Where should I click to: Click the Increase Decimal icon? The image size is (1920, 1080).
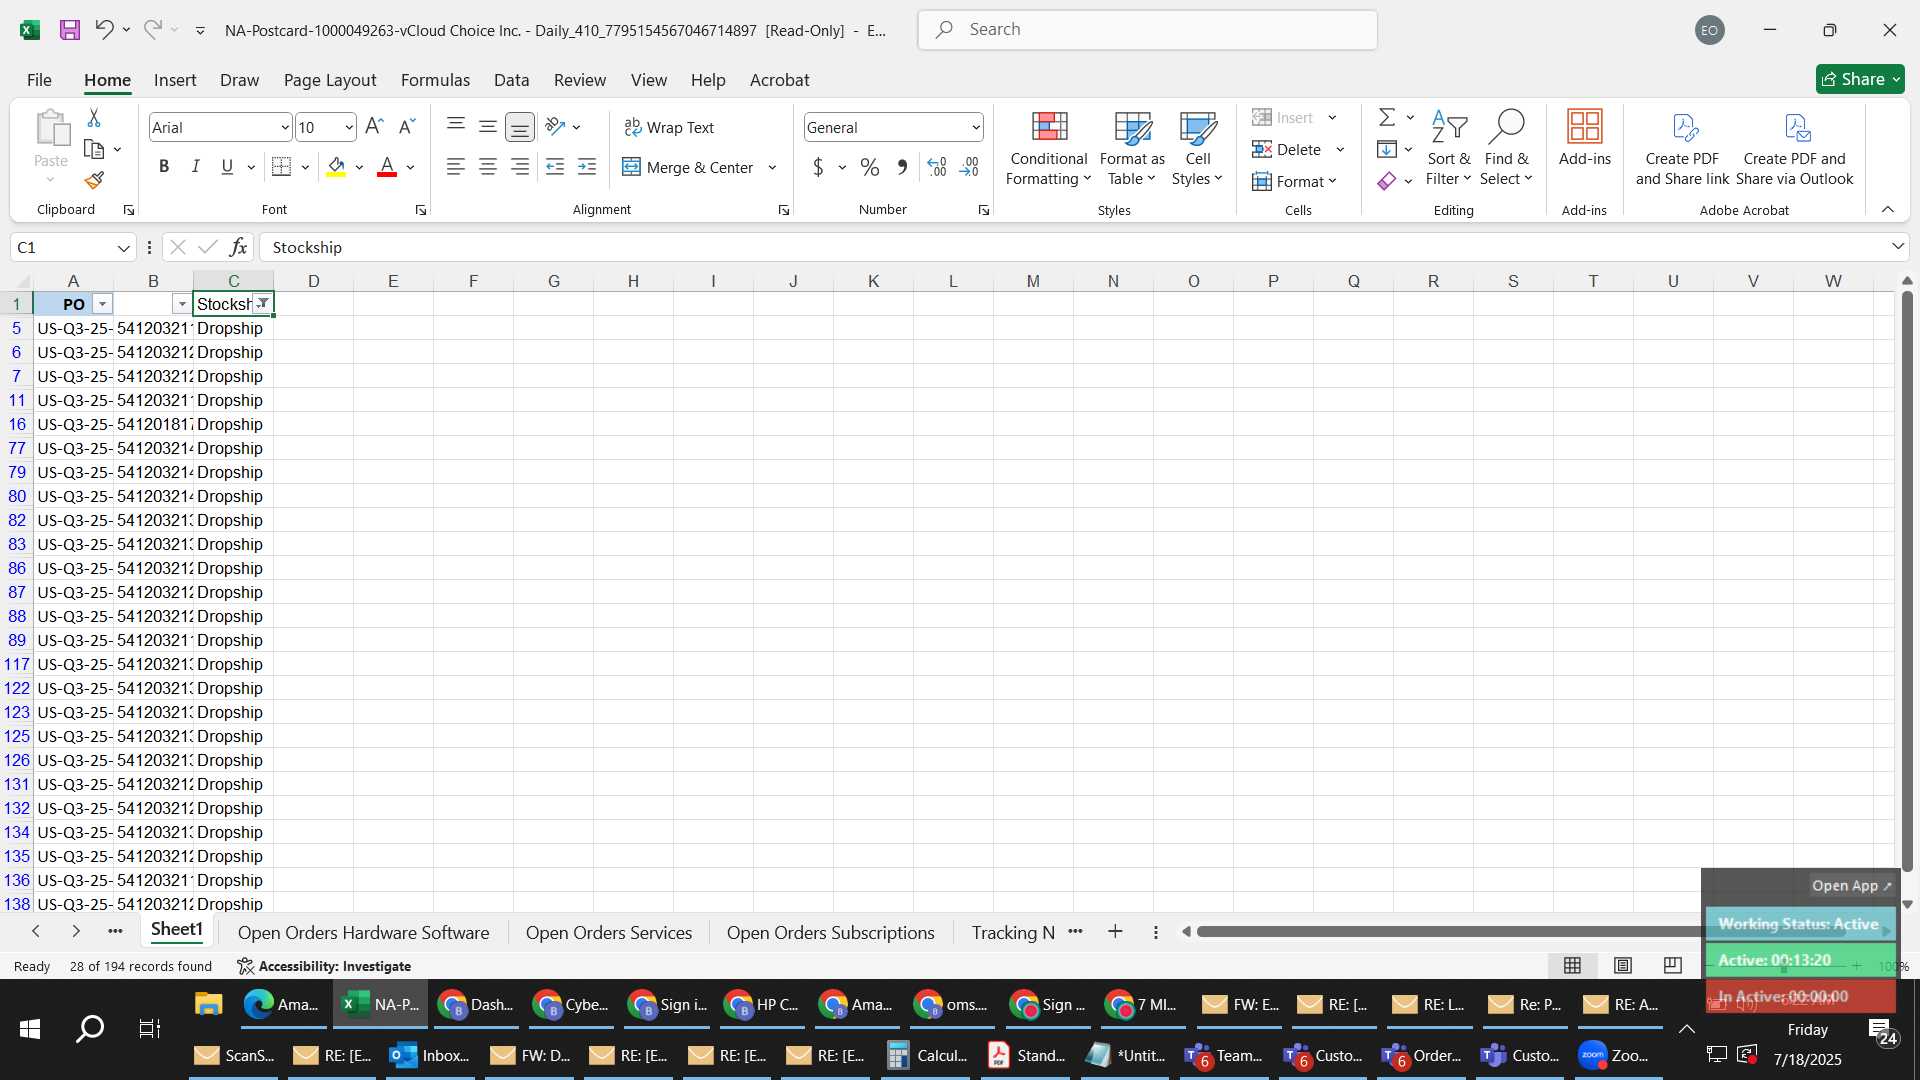(x=937, y=167)
